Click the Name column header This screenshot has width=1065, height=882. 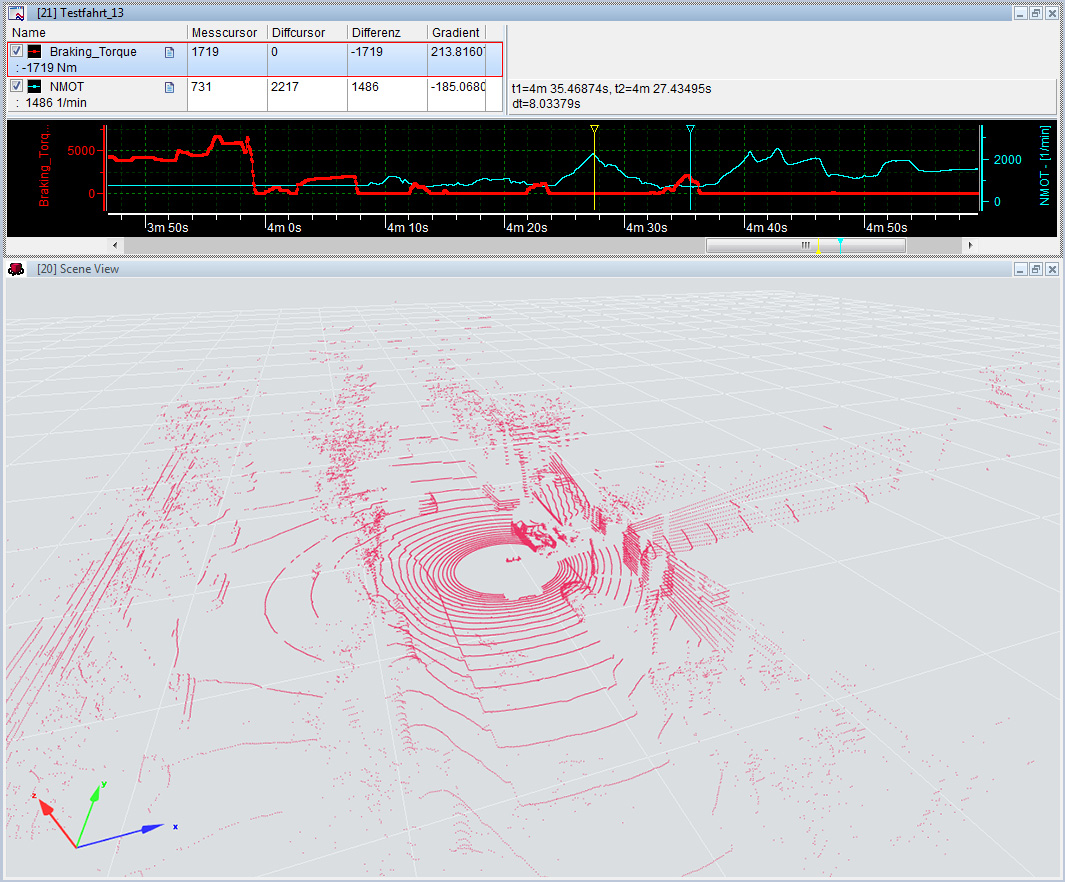coord(95,33)
